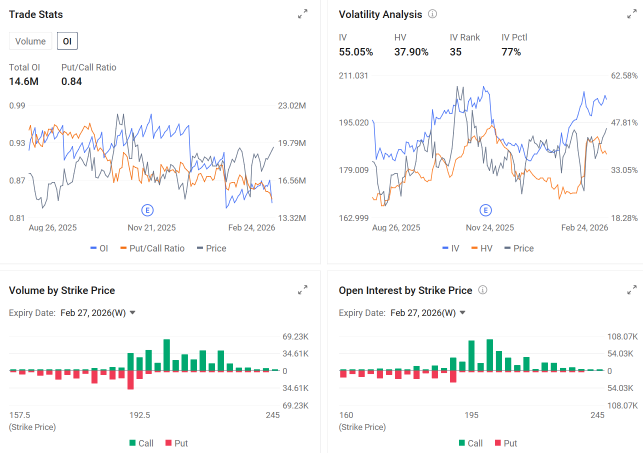Expand the Trade Stats panel fullscreen

coord(303,14)
